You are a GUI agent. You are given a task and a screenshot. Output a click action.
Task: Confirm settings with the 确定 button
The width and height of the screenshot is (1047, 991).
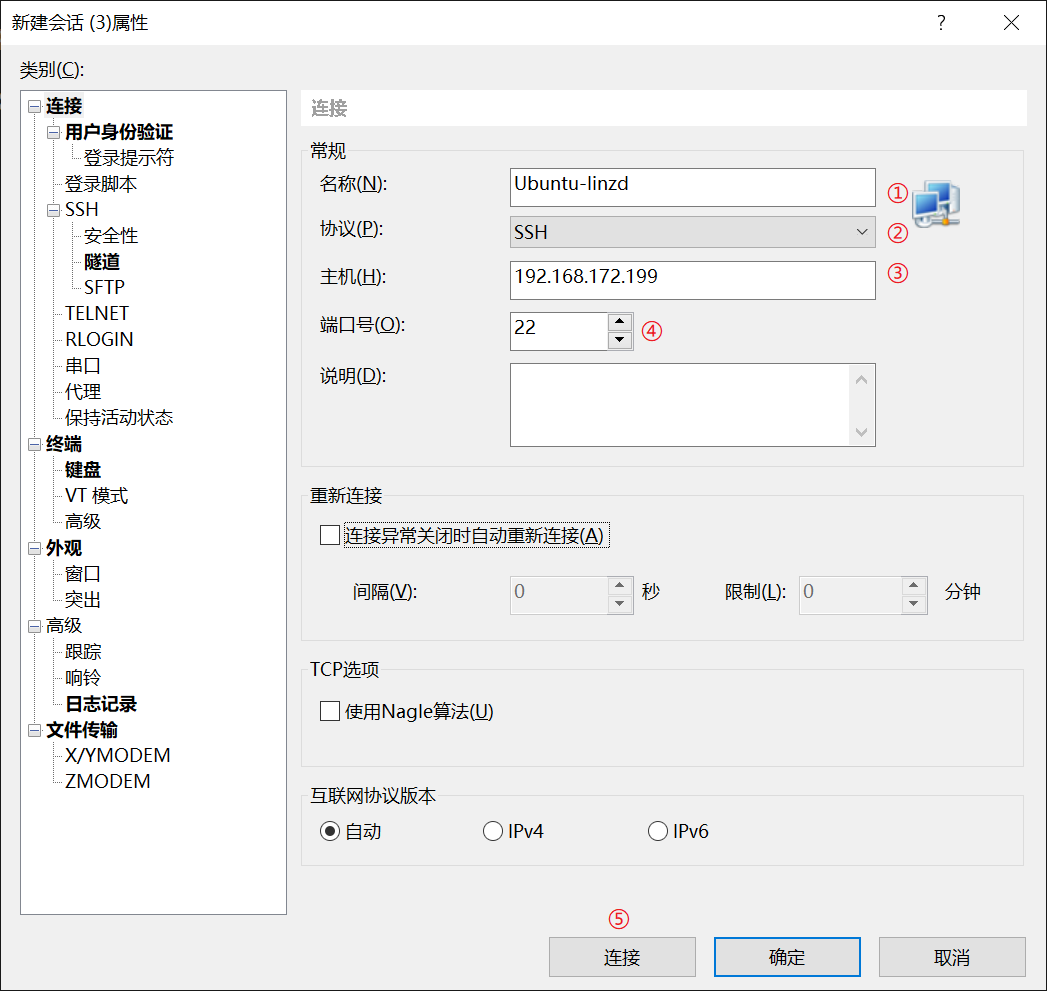point(786,957)
